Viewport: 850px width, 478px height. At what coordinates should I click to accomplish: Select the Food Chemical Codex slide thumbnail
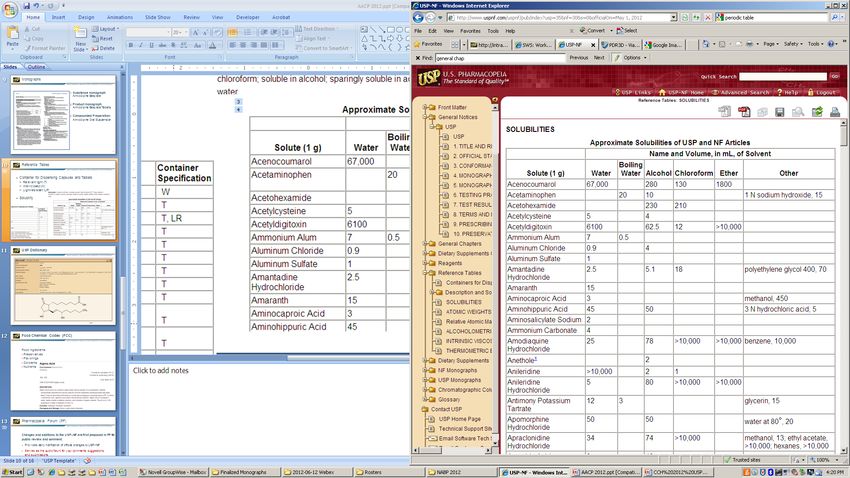pyautogui.click(x=63, y=371)
